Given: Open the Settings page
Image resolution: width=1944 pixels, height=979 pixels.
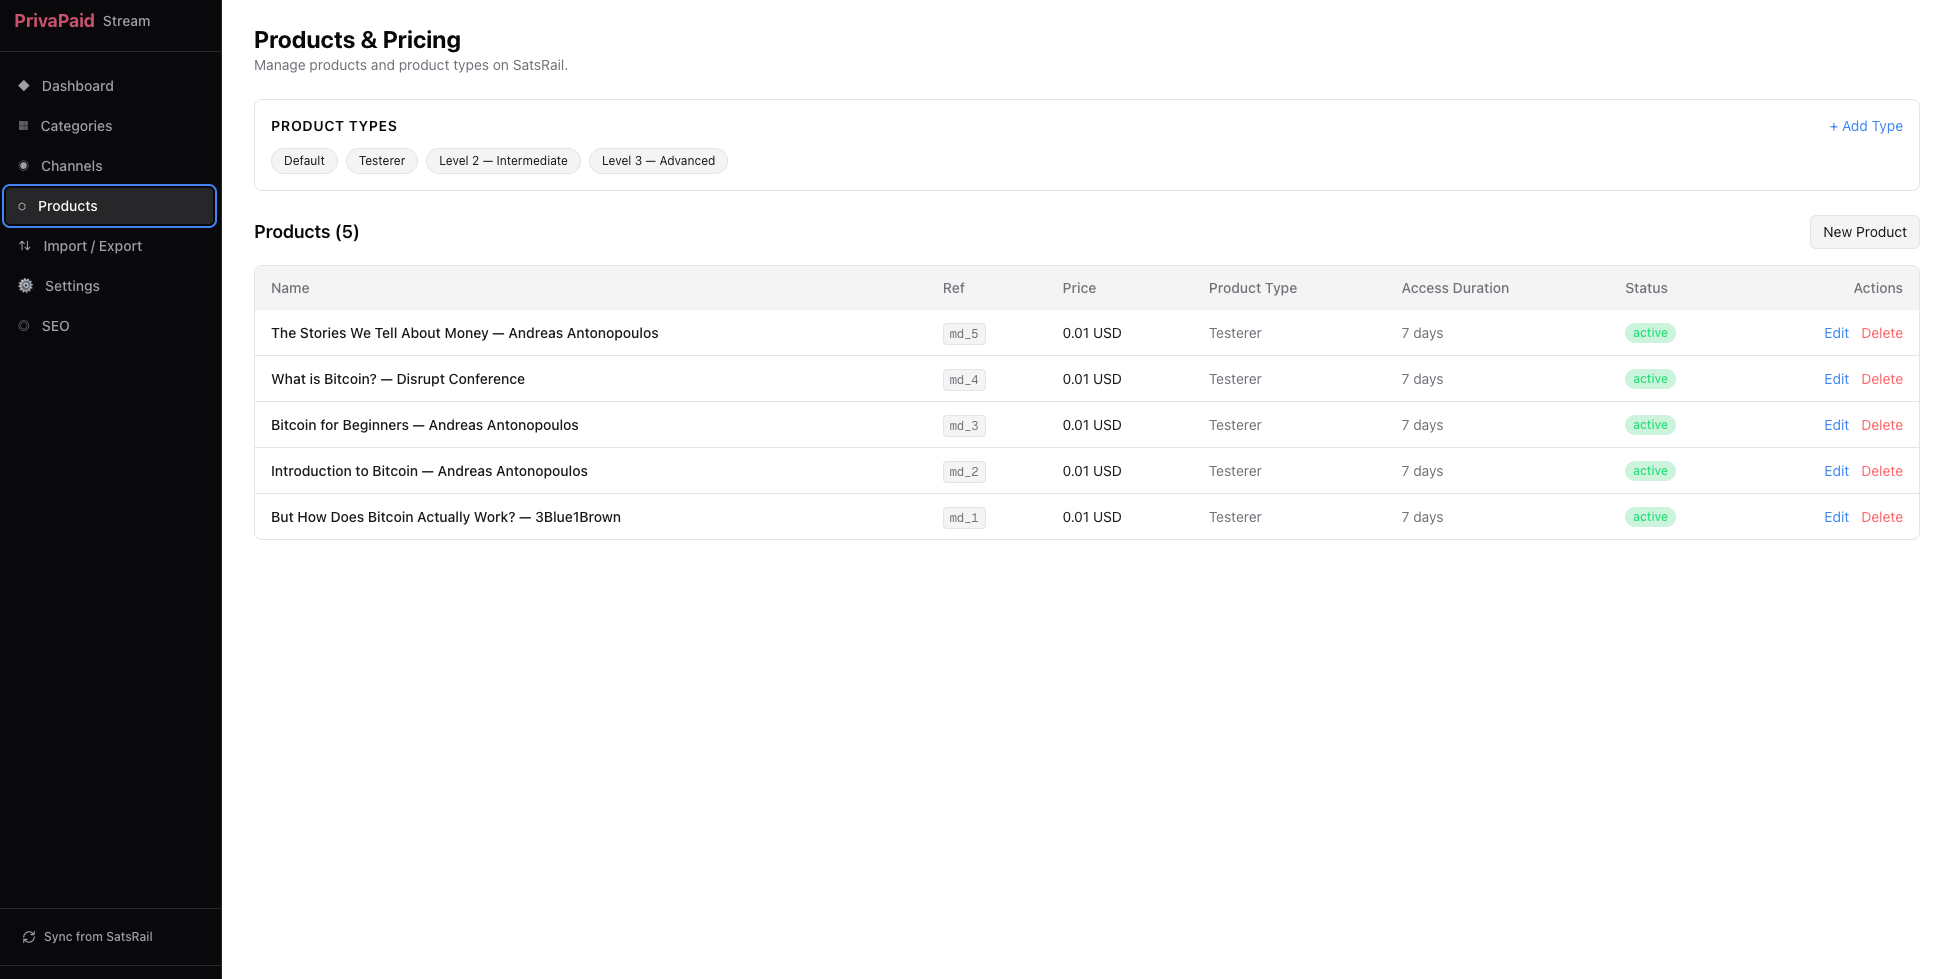Looking at the screenshot, I should coord(110,286).
